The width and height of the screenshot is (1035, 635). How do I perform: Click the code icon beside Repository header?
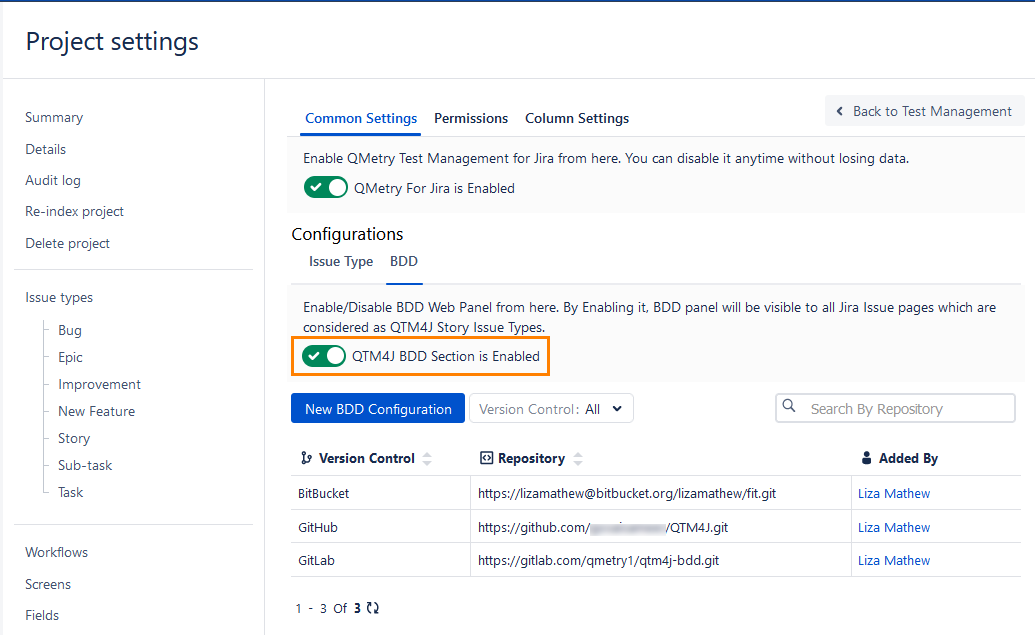486,458
